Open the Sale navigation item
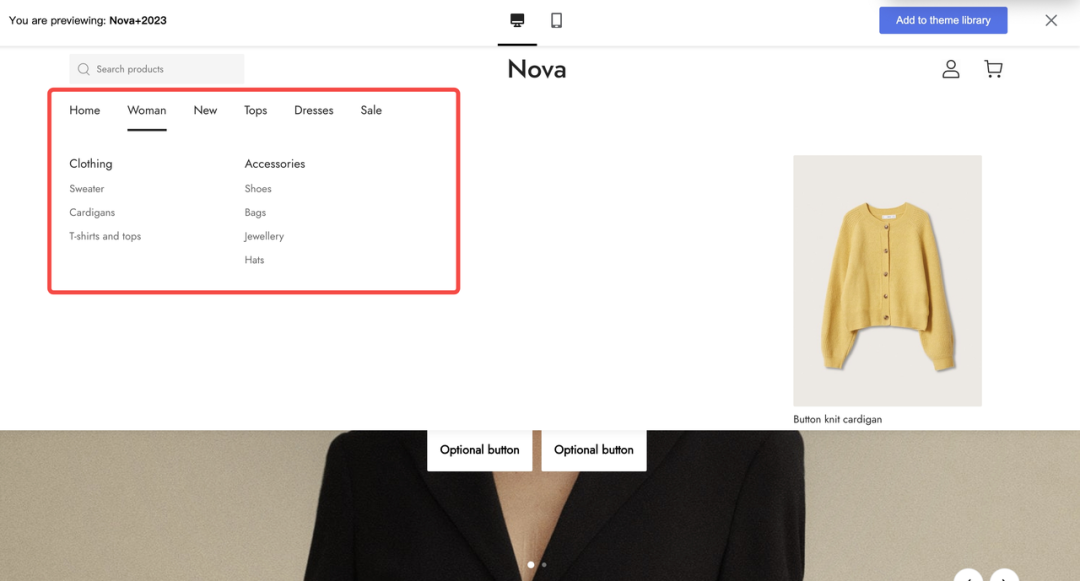The image size is (1080, 581). tap(371, 110)
